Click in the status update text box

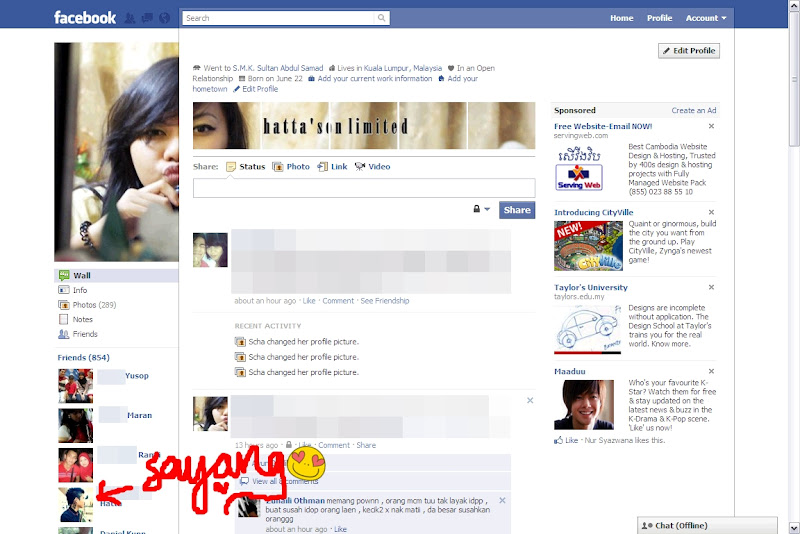click(x=364, y=188)
